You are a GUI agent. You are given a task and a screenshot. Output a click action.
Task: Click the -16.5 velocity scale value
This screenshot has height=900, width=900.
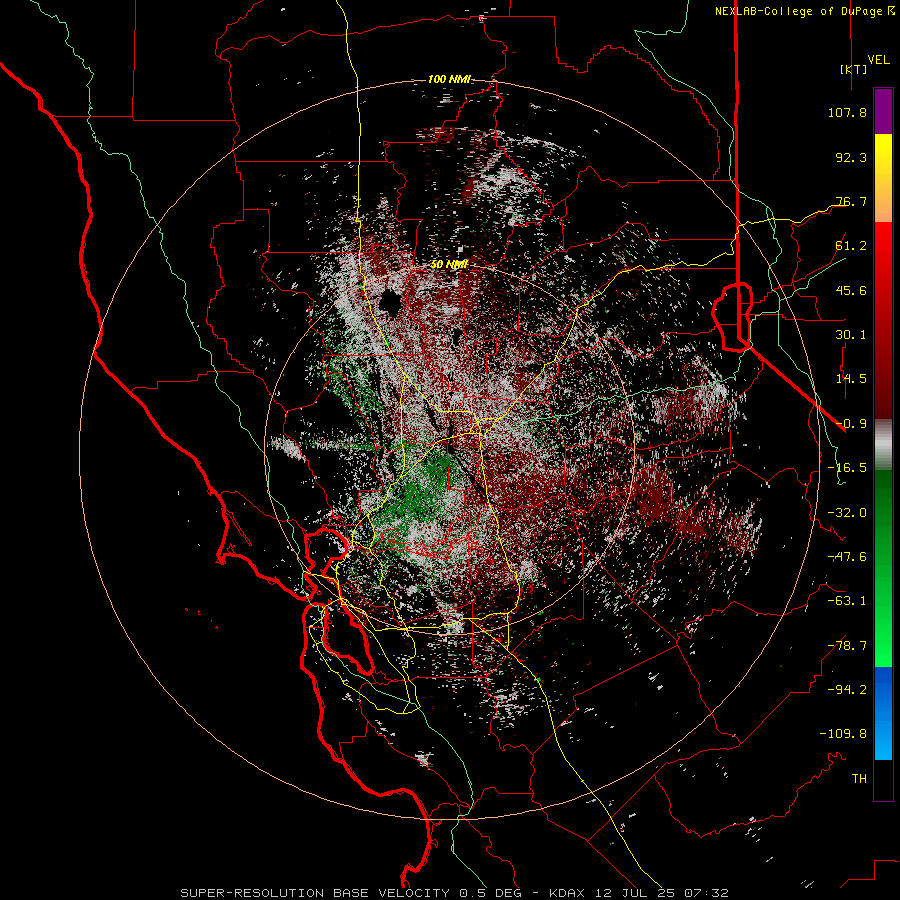pos(847,468)
